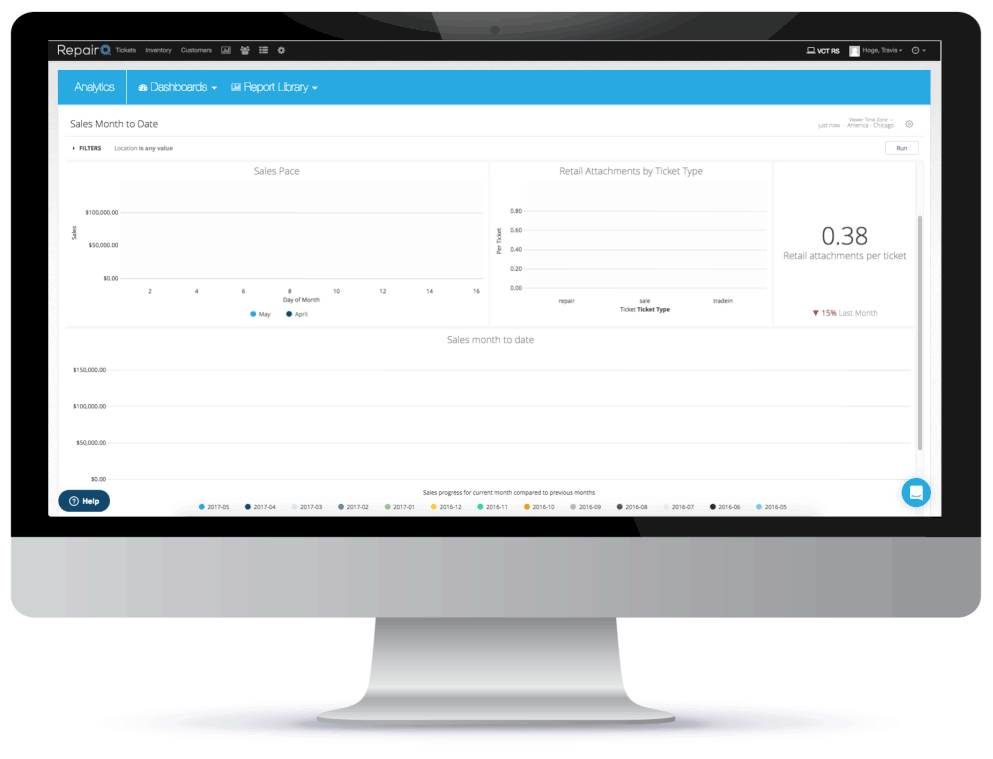Select the 2016-06 legend entry

coord(725,507)
